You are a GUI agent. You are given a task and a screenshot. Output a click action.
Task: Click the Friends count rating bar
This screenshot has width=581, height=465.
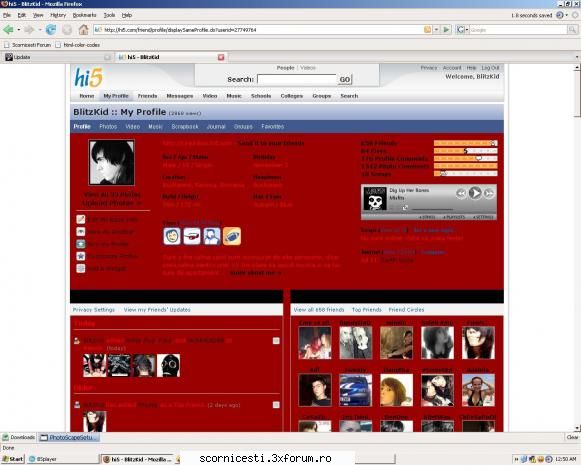(465, 143)
